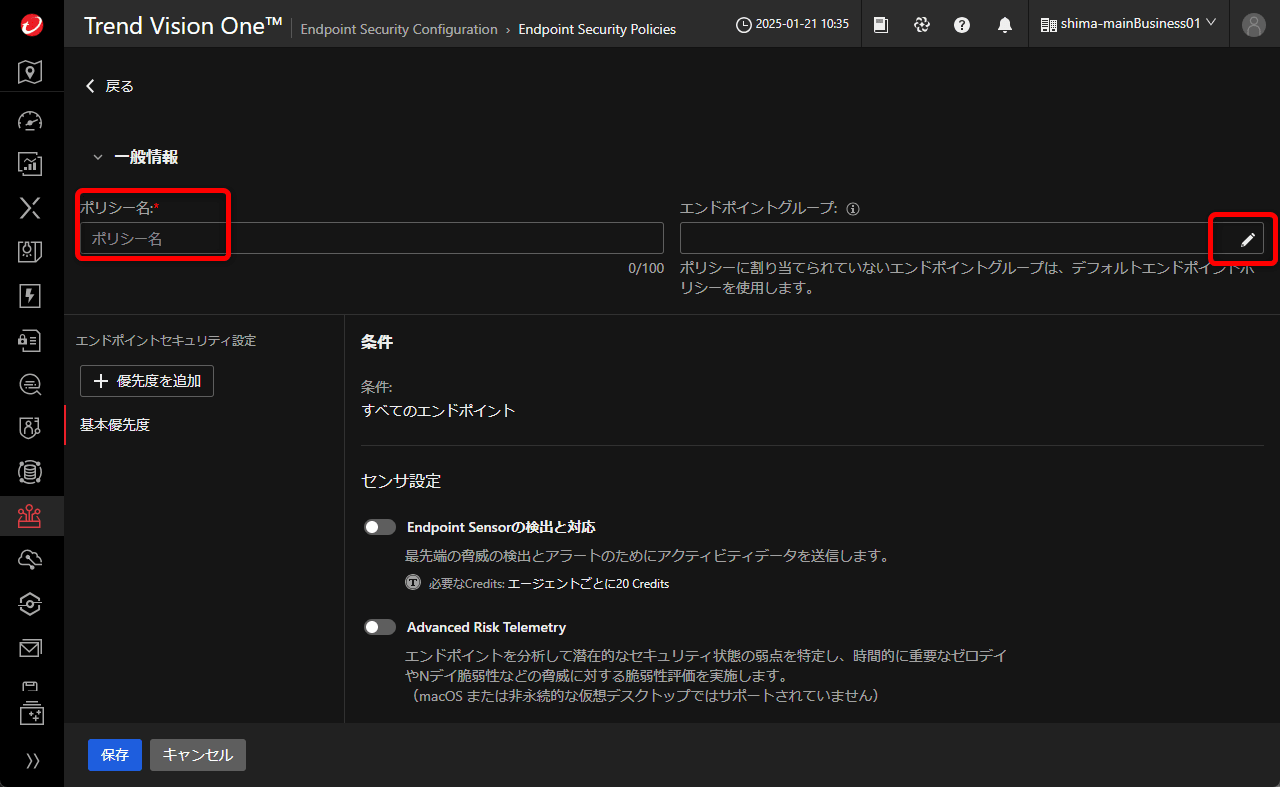This screenshot has width=1280, height=787.
Task: Click the 優先度を追加 button
Action: 147,381
